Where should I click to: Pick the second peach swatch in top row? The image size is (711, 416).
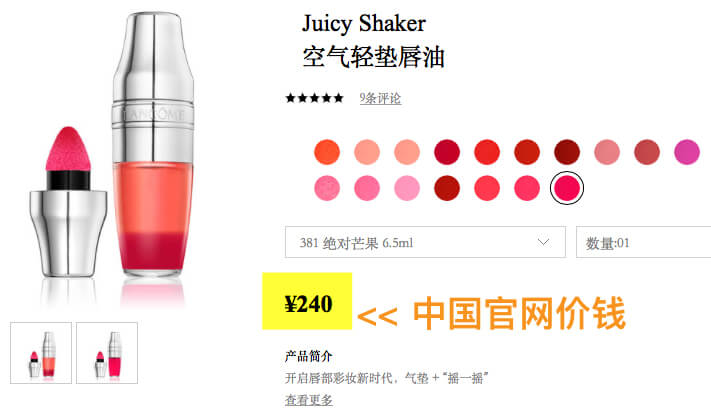407,152
